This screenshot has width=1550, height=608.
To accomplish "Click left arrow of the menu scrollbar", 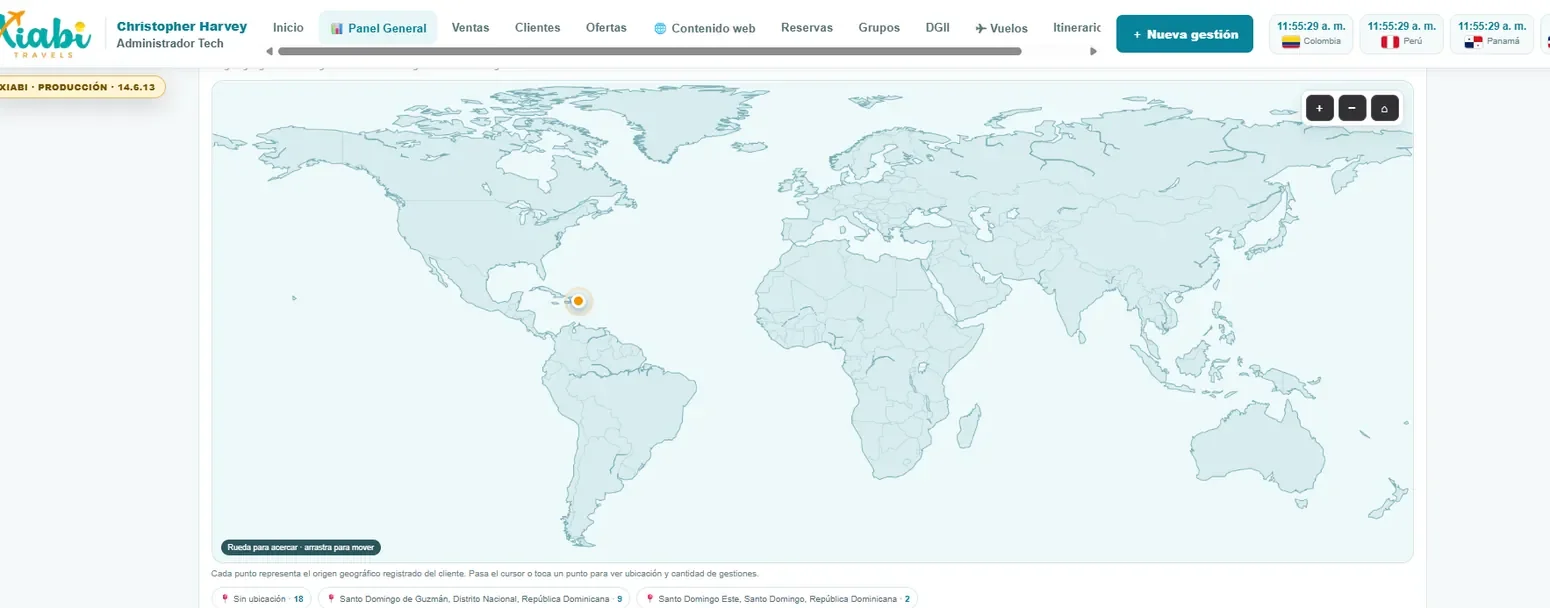I will (269, 51).
